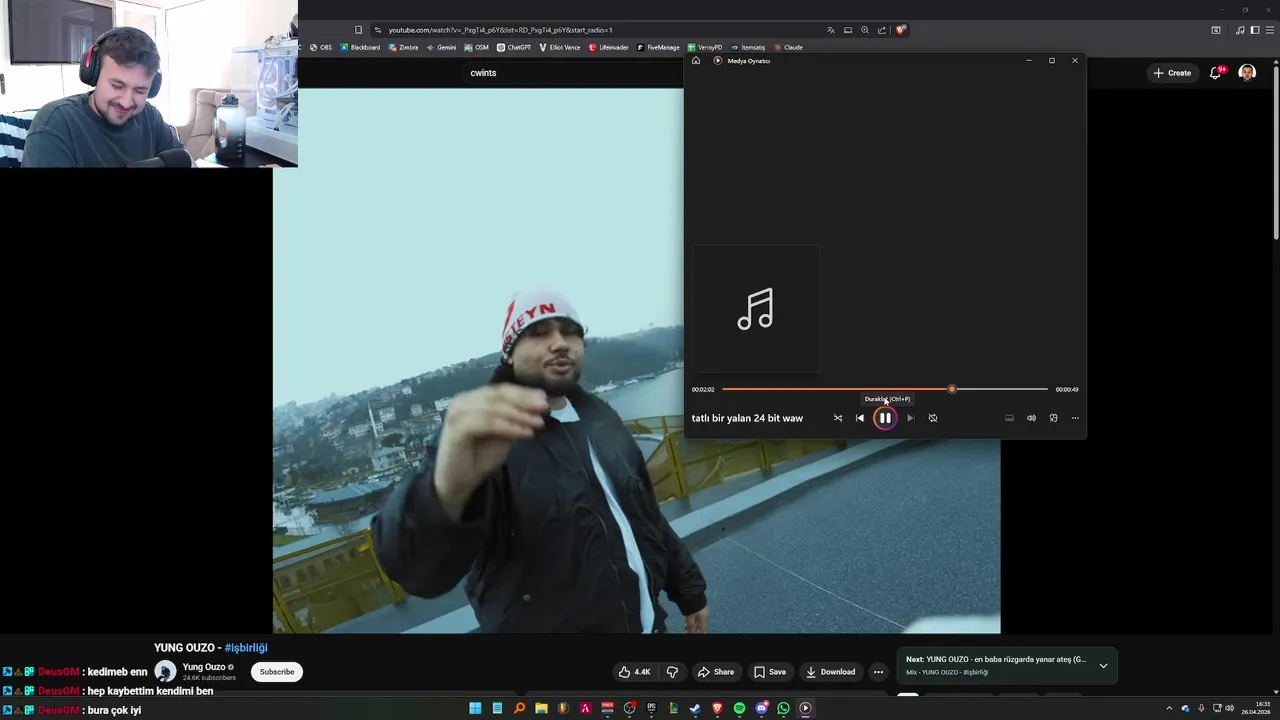Open Brave shields icon
This screenshot has height=720, width=1280.
(x=901, y=30)
